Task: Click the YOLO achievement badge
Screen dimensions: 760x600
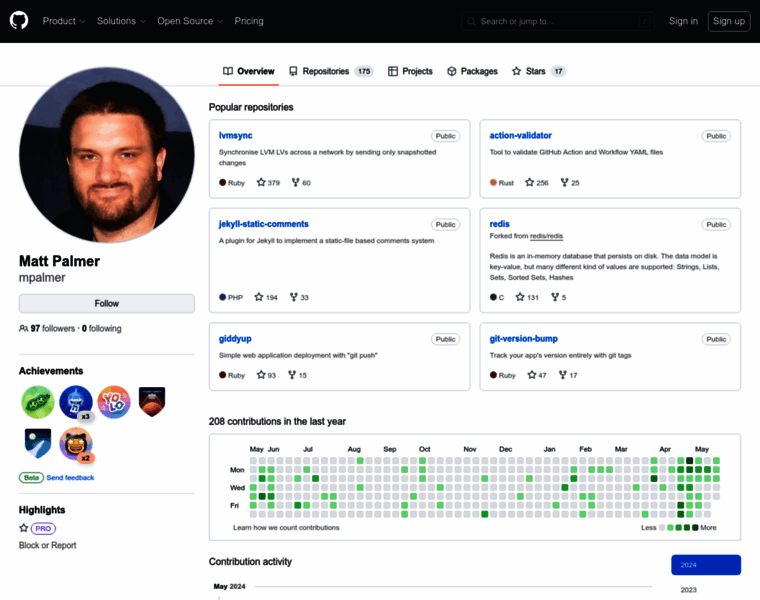Action: point(114,402)
